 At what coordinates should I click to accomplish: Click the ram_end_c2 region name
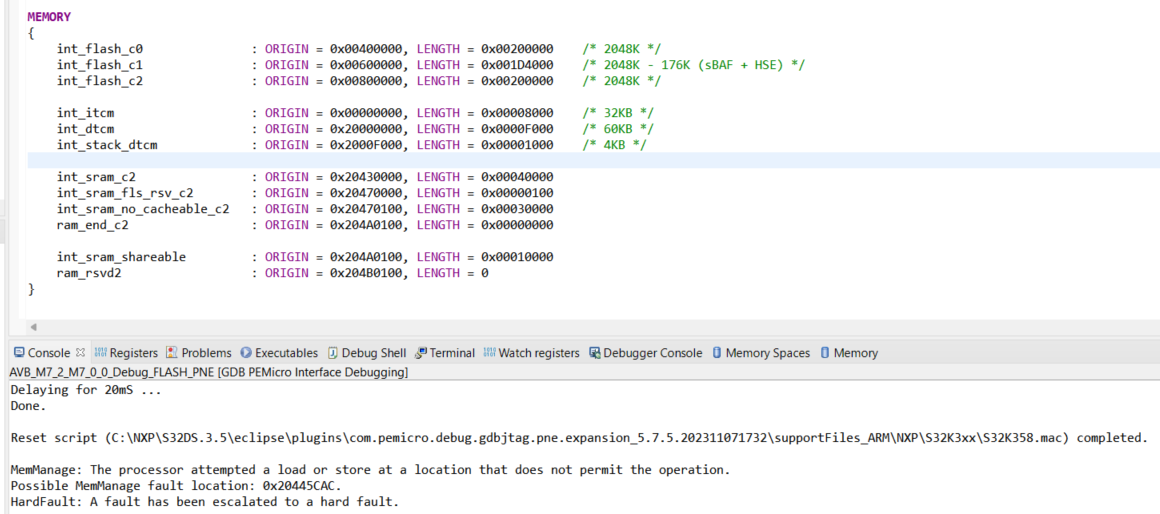tap(93, 225)
